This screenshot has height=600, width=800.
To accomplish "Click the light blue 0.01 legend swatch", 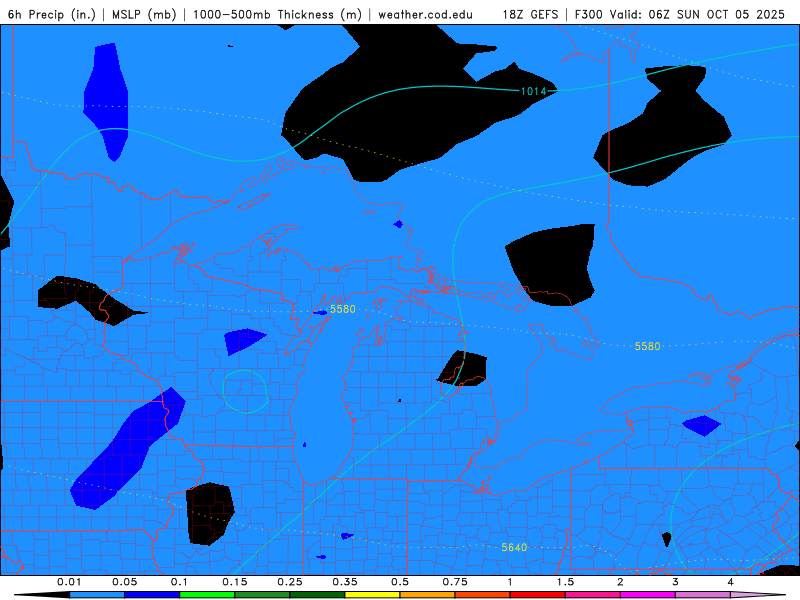I will tap(97, 595).
